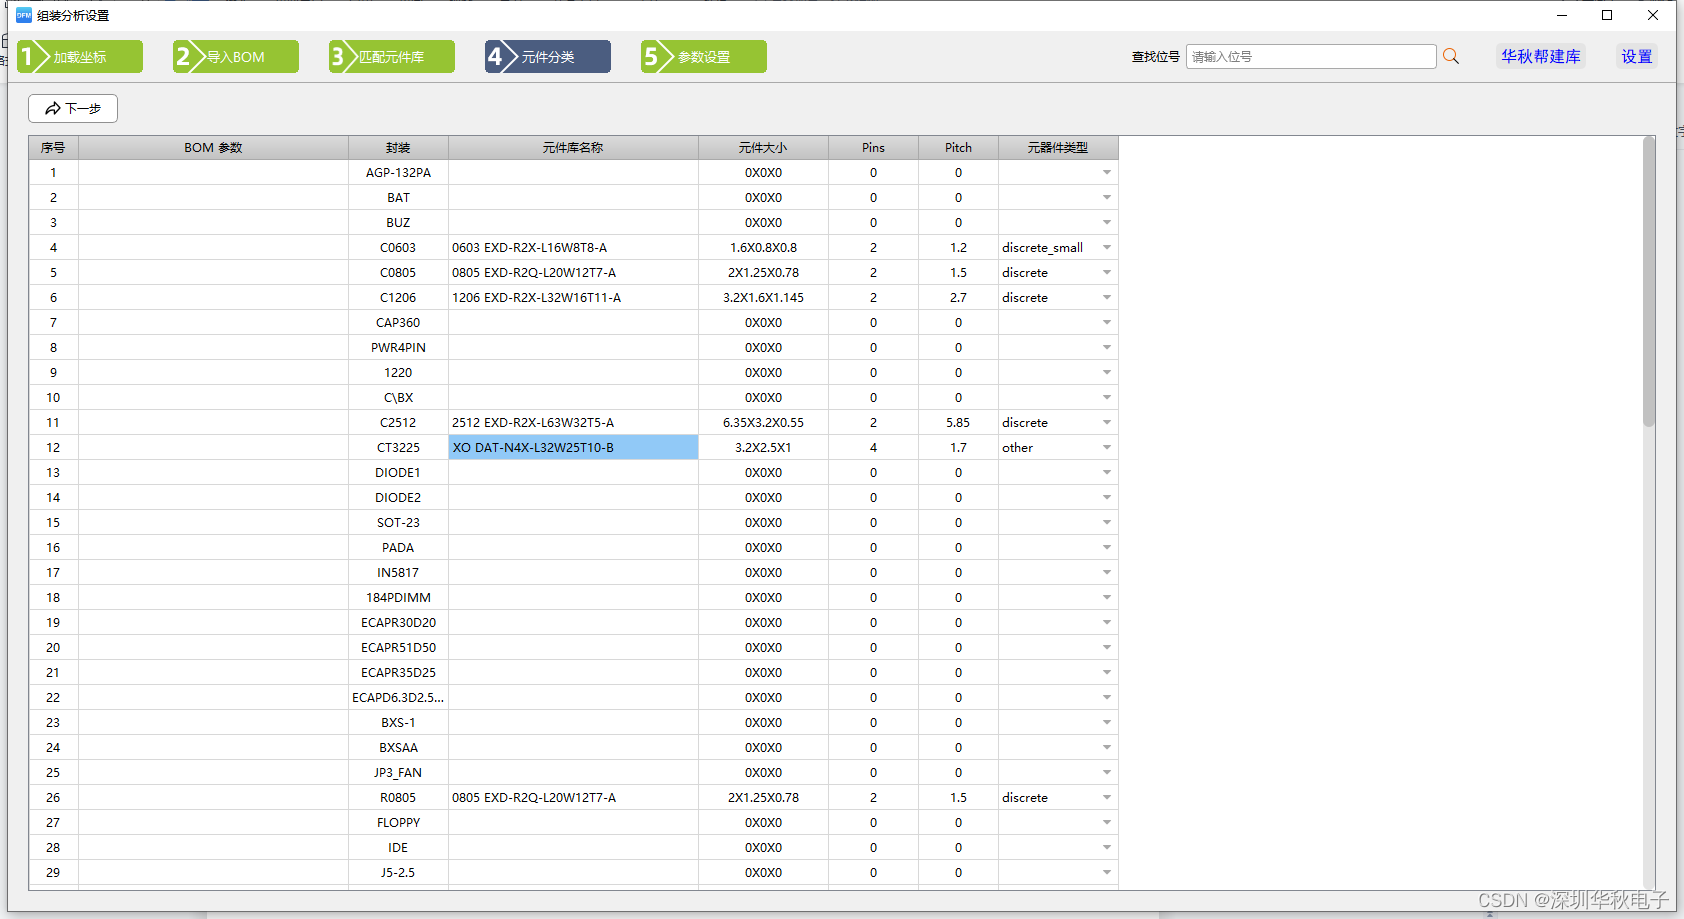
Task: Open 设置 link
Action: coord(1637,57)
